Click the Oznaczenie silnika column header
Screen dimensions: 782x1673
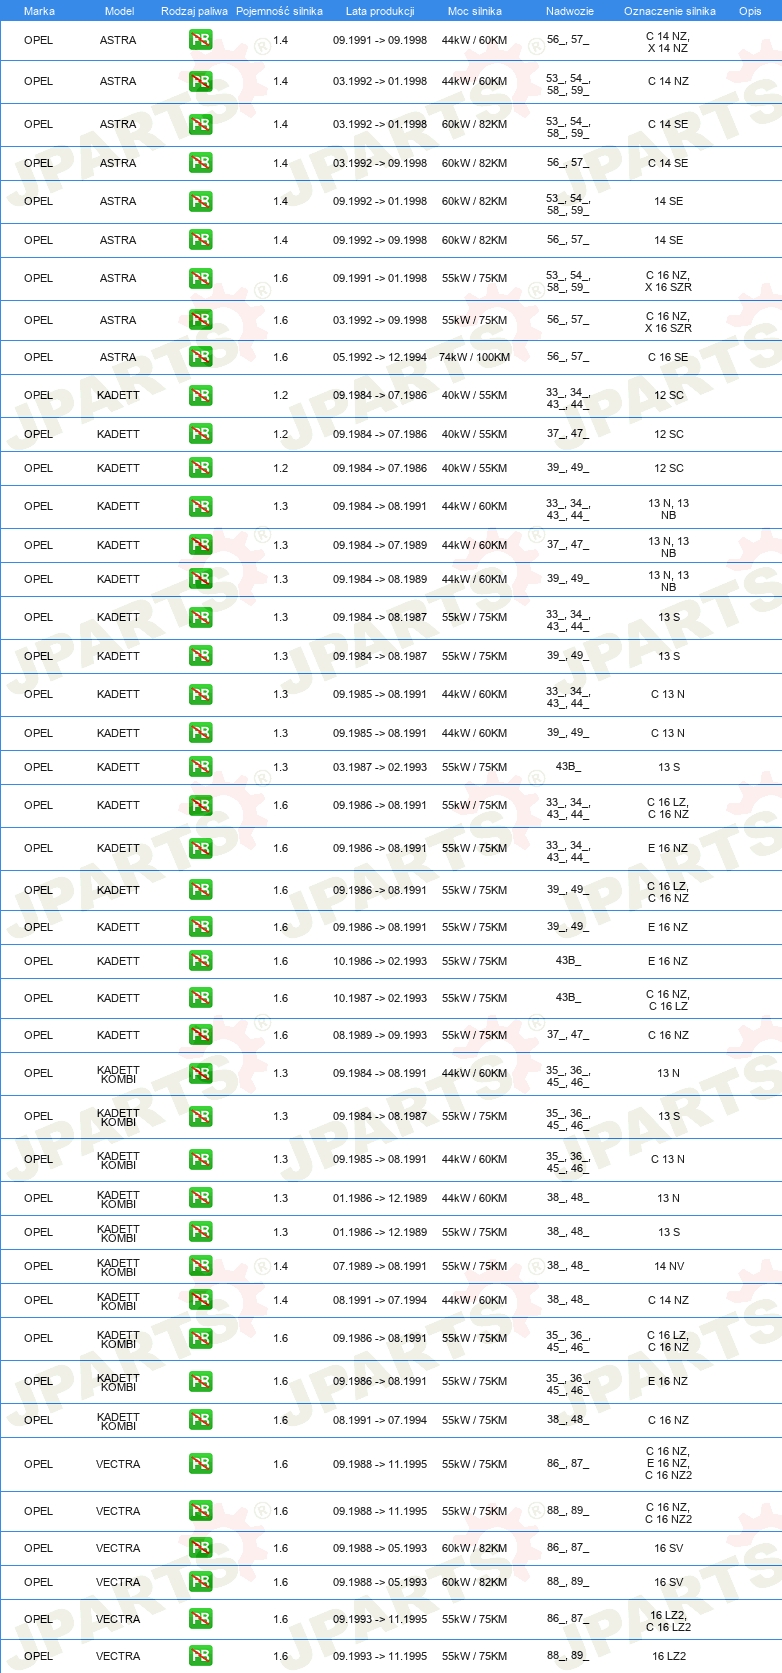click(x=670, y=11)
